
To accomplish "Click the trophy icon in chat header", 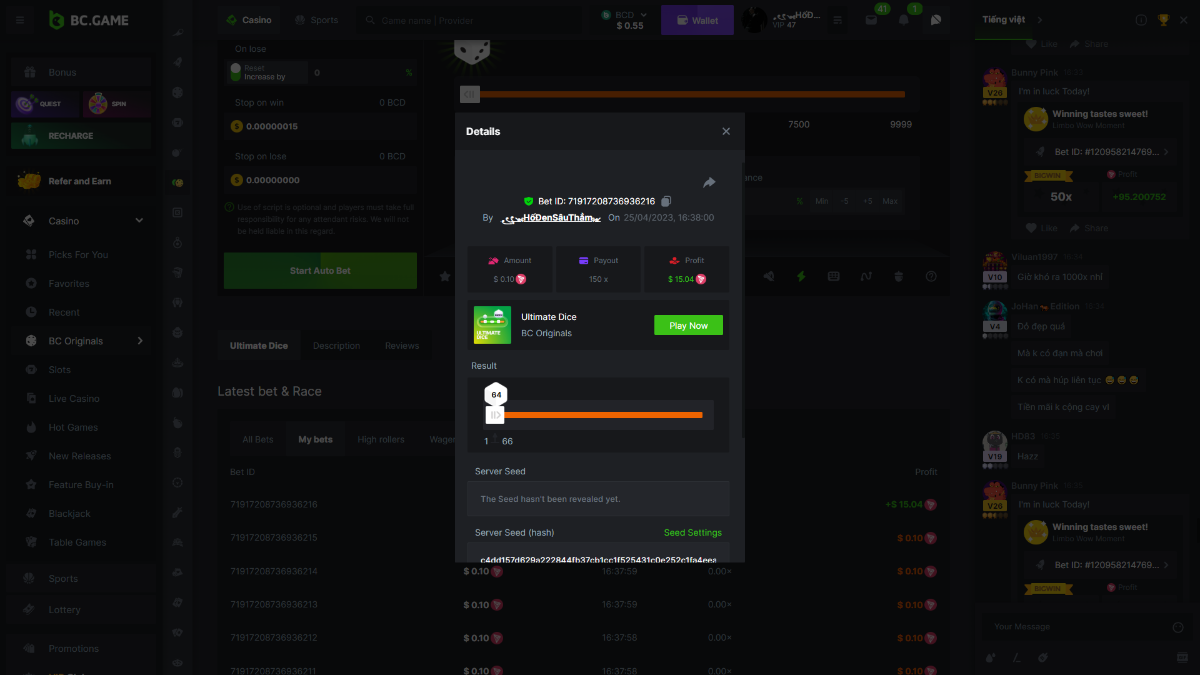I will pos(1163,20).
